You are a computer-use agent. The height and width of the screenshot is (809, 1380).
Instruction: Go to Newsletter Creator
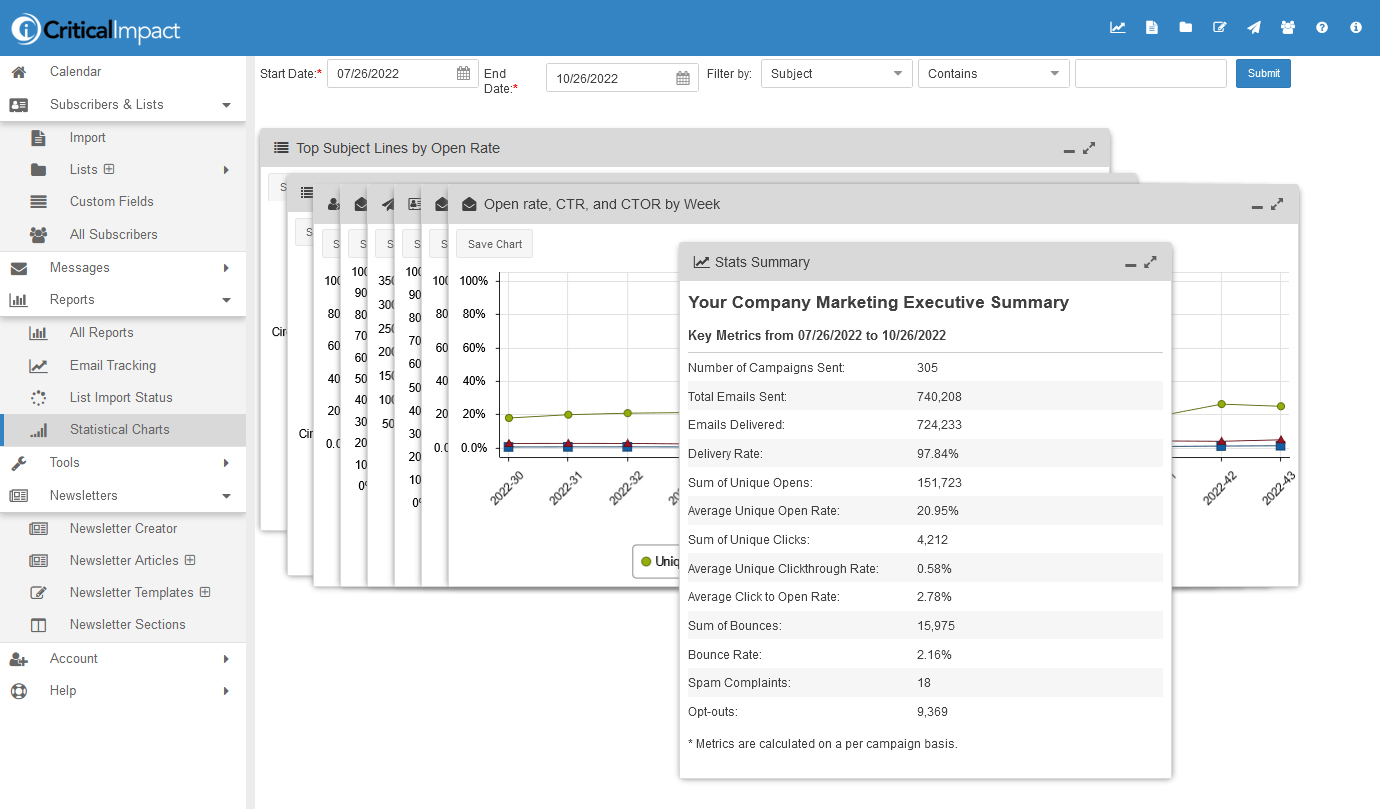[x=123, y=529]
